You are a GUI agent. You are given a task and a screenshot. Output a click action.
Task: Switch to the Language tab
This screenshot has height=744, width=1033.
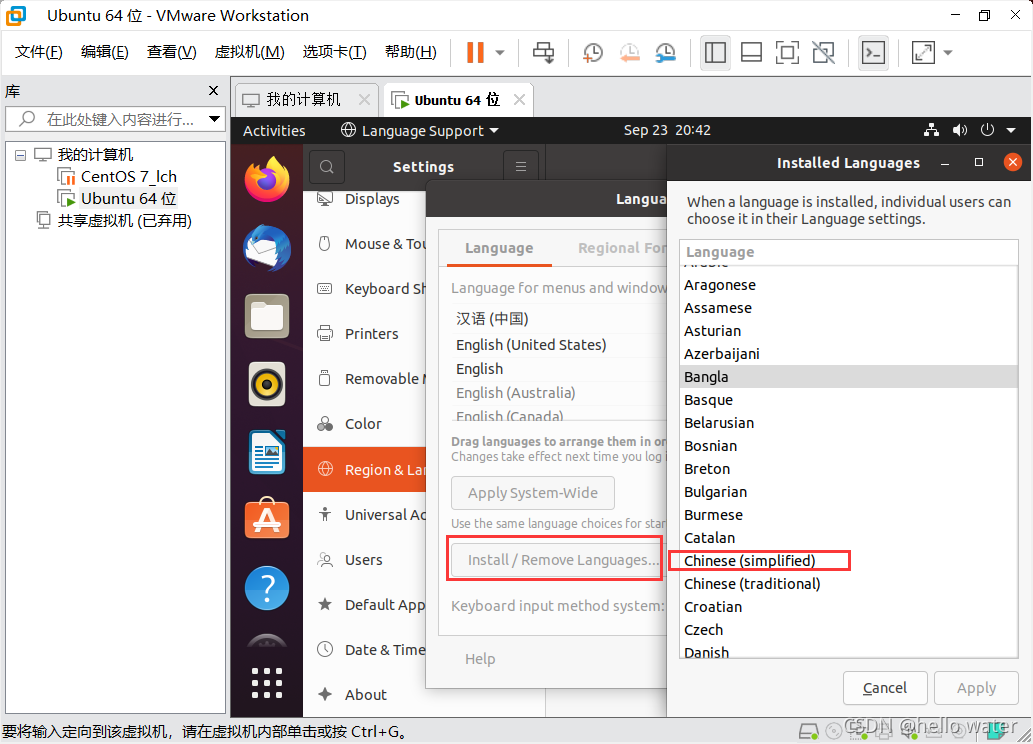point(499,248)
